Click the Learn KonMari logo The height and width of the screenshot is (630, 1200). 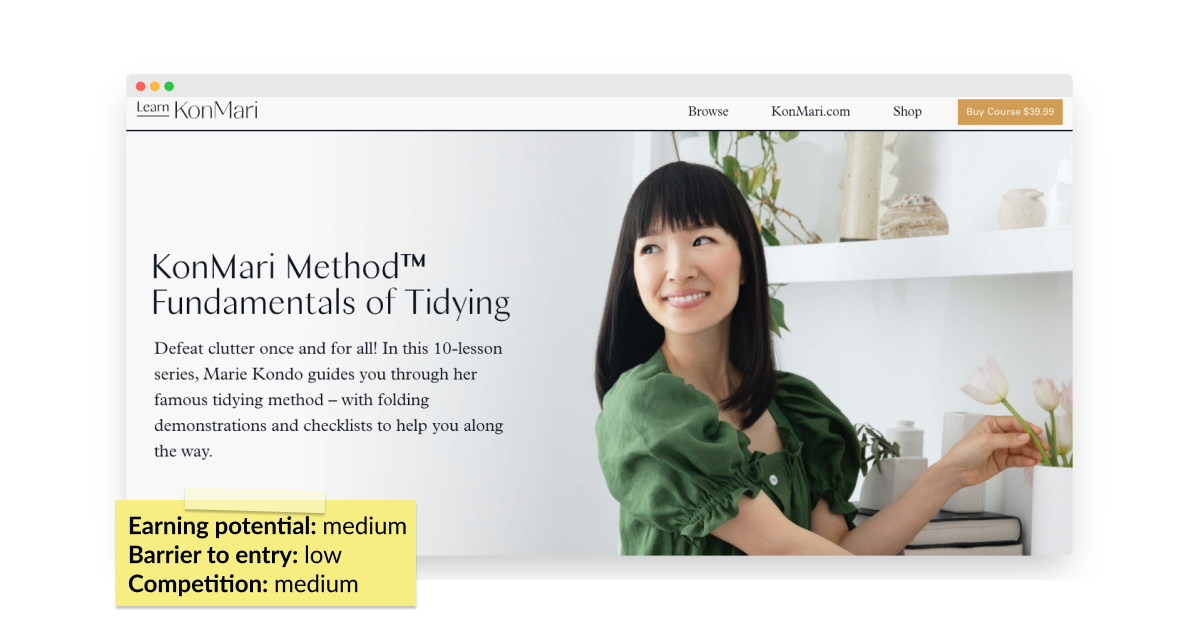pos(197,110)
